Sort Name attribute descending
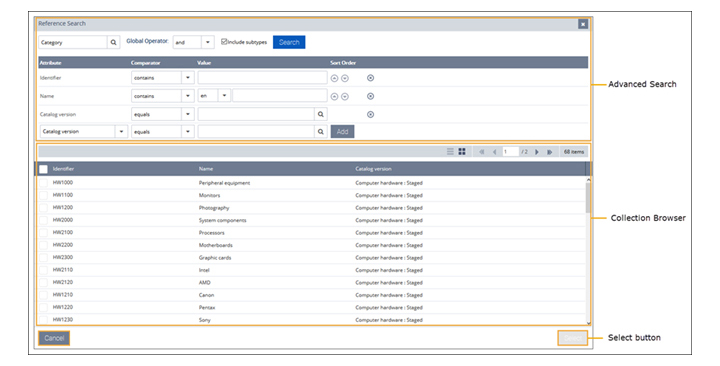 point(345,96)
